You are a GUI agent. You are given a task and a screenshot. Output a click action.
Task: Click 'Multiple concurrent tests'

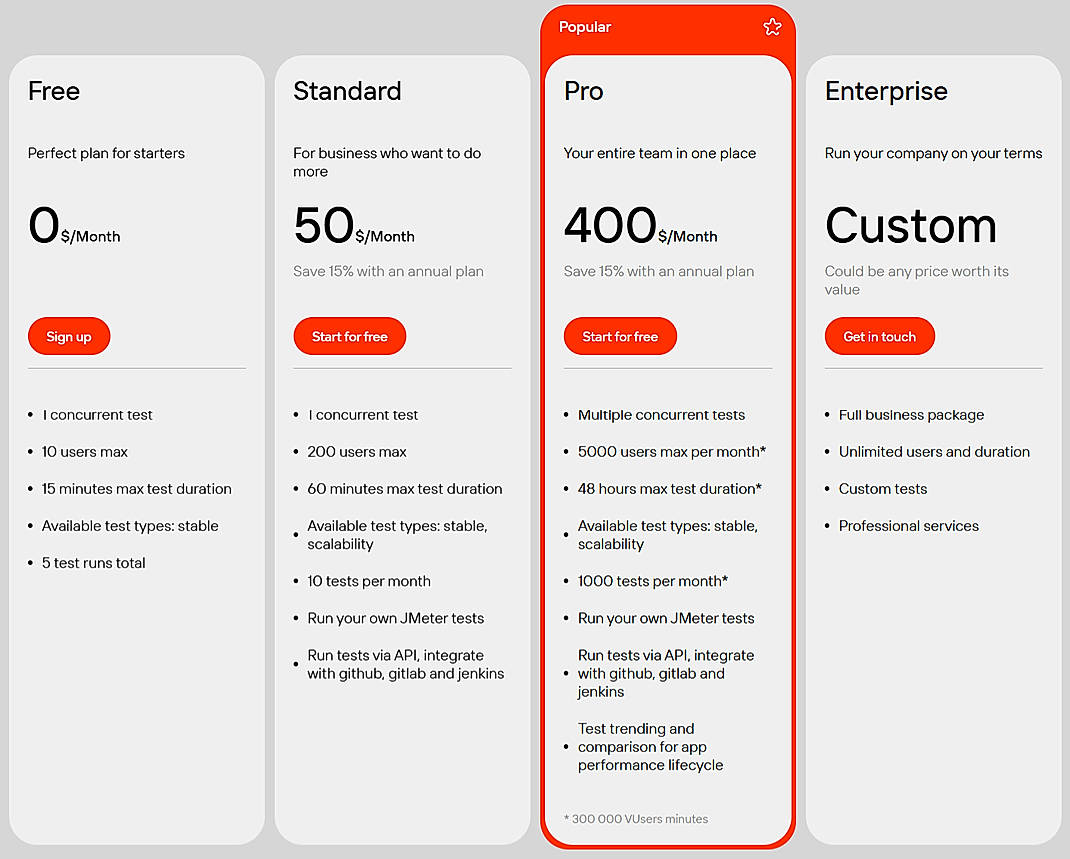point(661,415)
